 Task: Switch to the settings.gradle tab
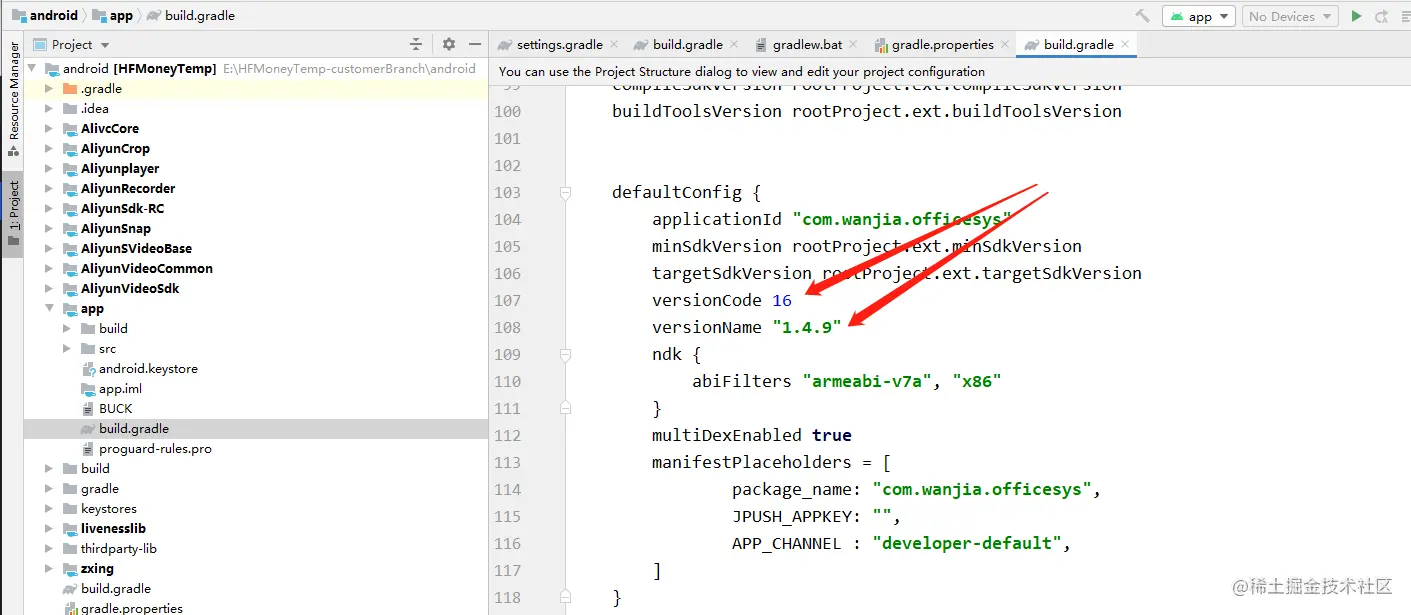click(x=558, y=44)
